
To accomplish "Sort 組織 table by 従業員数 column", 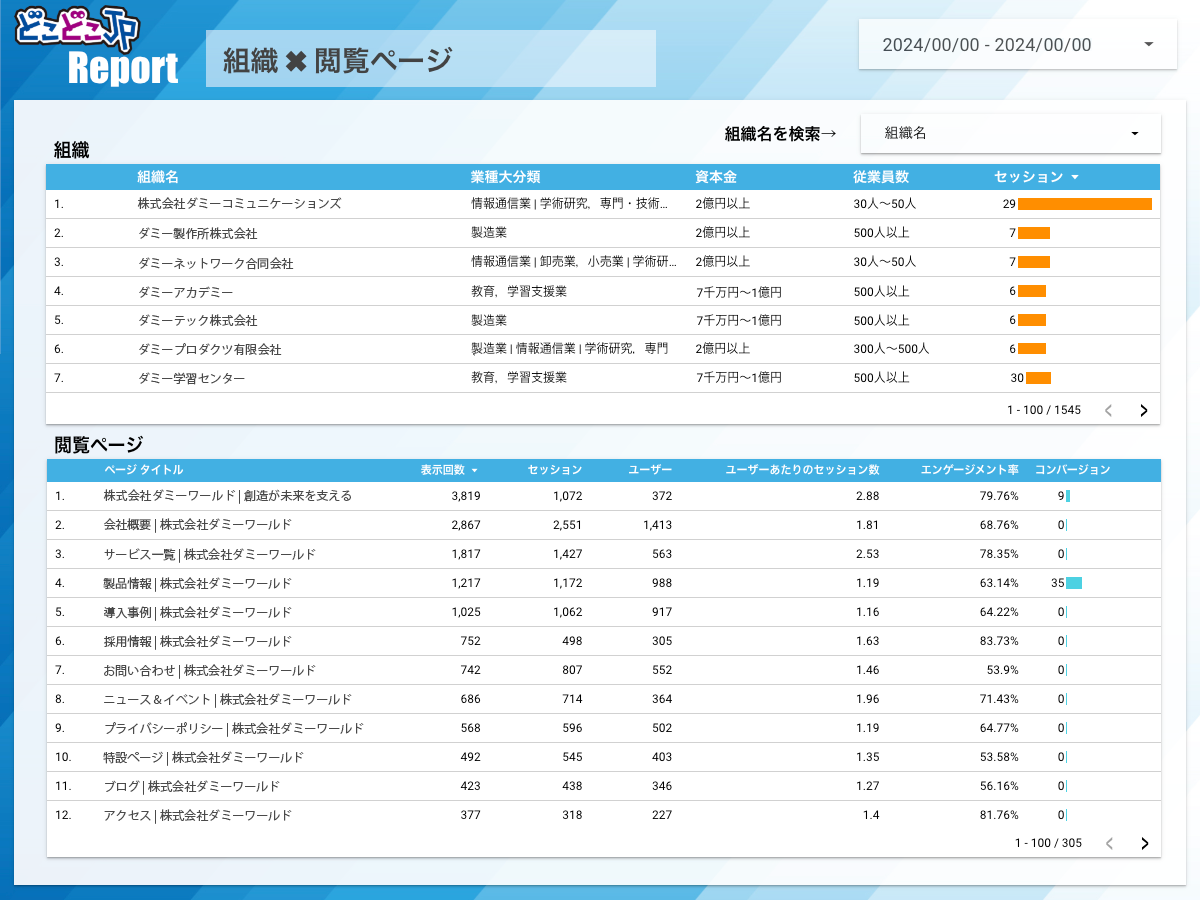I will click(x=881, y=177).
